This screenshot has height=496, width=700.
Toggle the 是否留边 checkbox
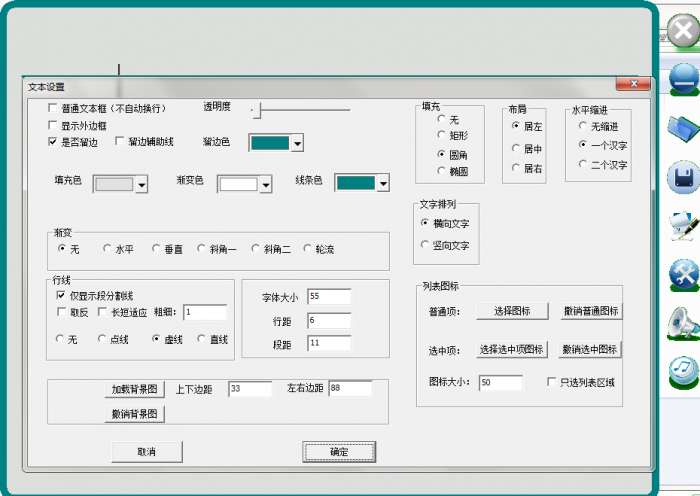(x=53, y=143)
